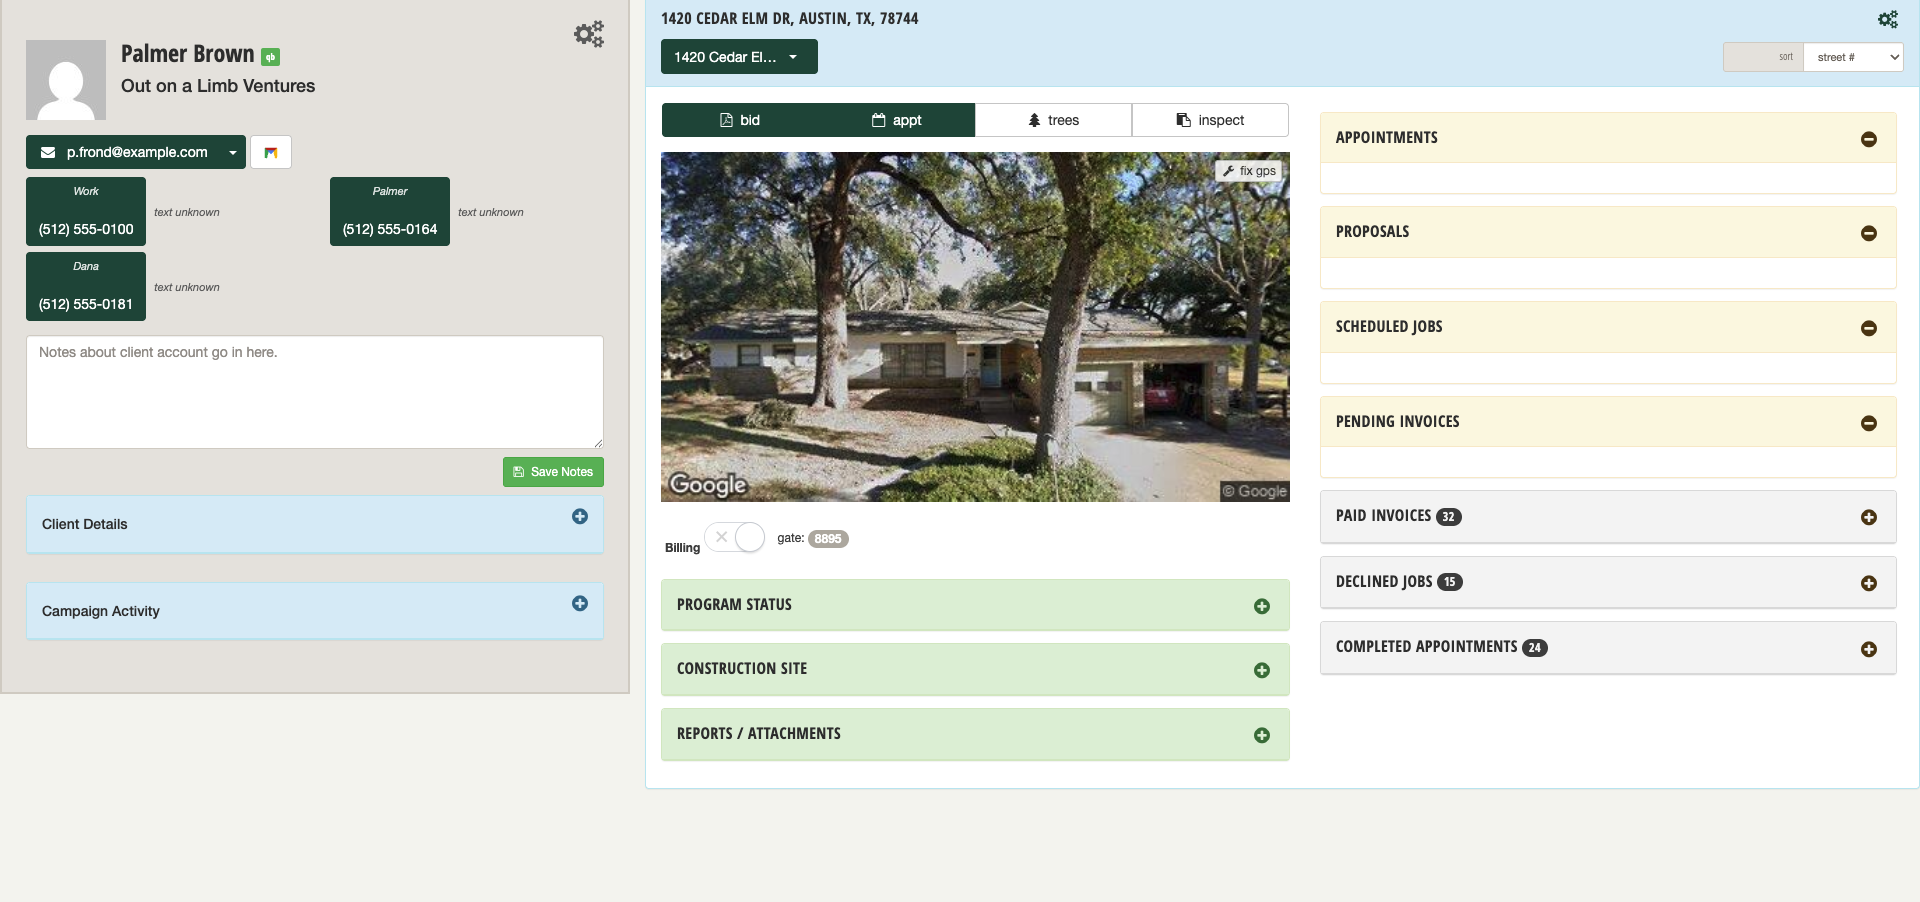Call Dana phone (512) 555-0181

(86, 286)
